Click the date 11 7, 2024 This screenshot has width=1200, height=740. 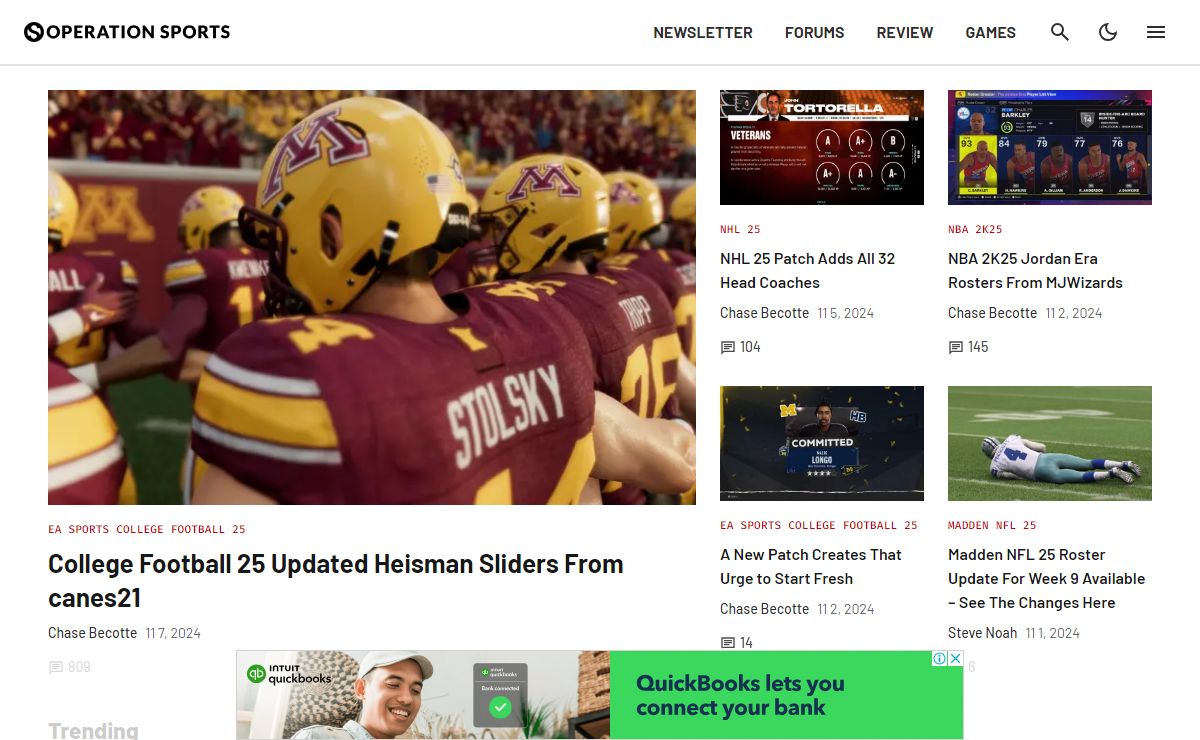pos(173,633)
